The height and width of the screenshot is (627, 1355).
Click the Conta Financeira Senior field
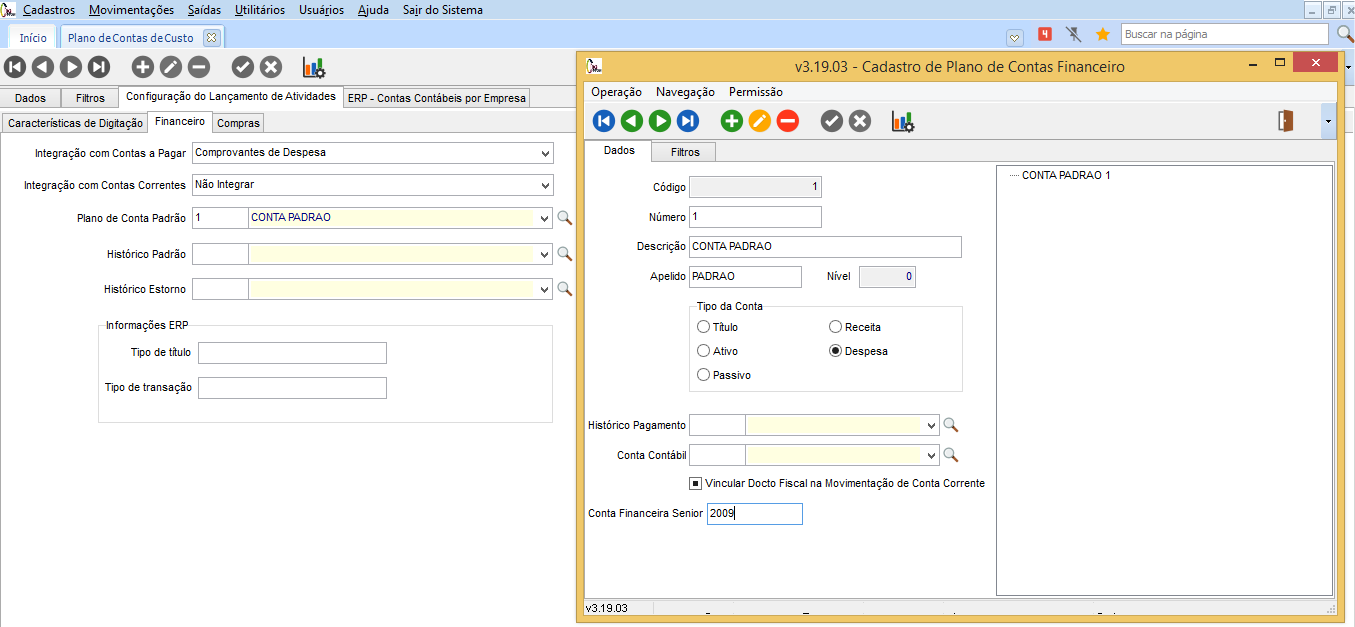coord(754,513)
